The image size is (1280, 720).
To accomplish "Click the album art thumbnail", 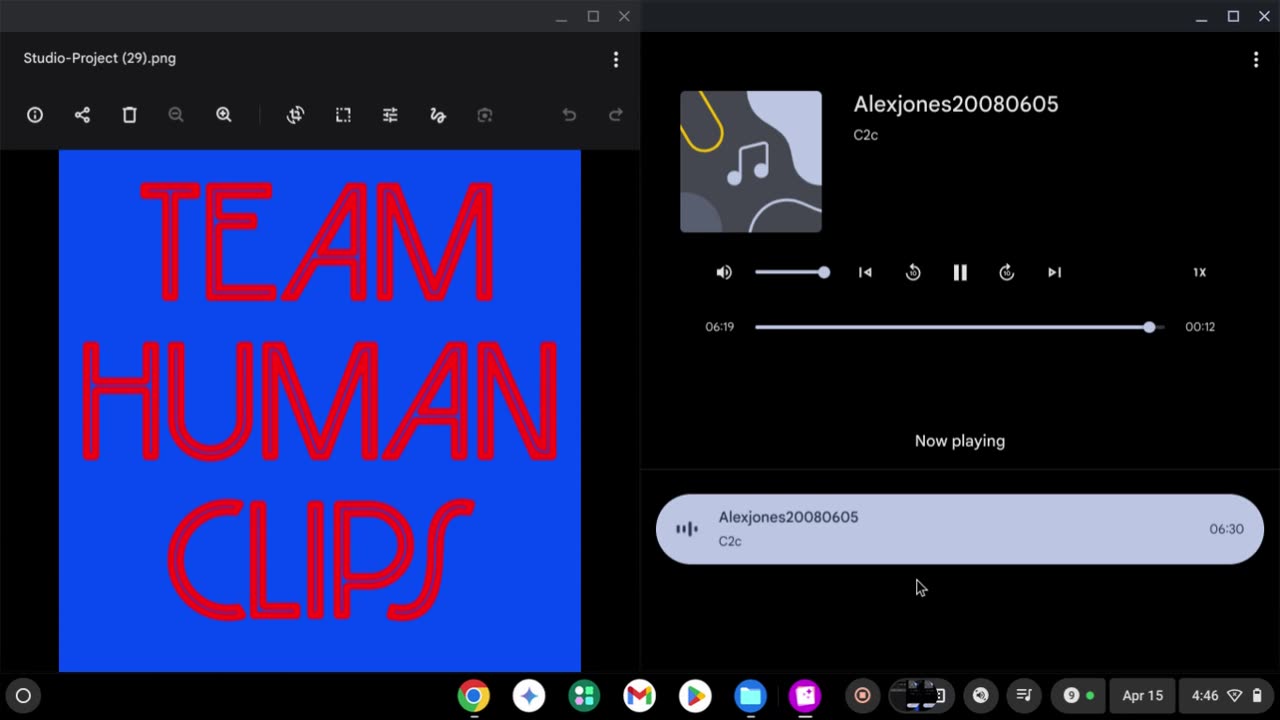I will pyautogui.click(x=751, y=162).
